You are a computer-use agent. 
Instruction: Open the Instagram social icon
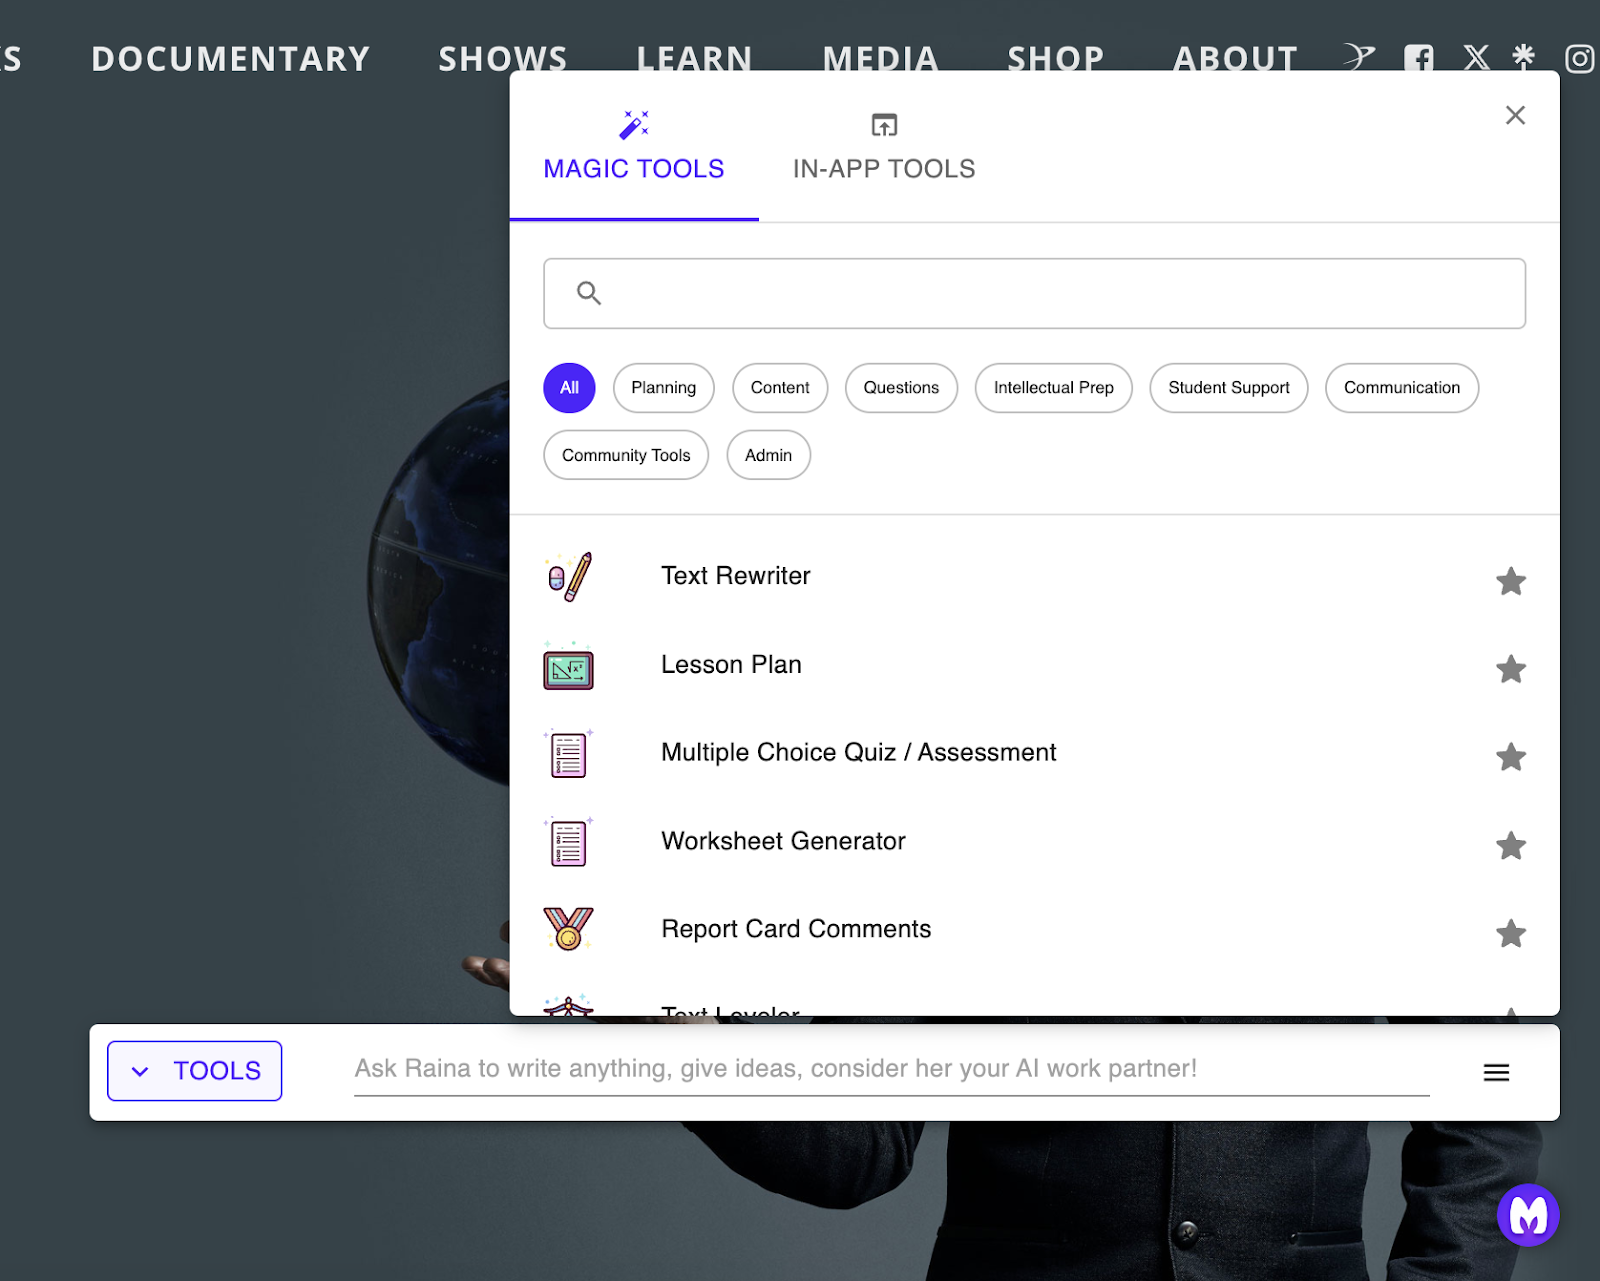[1579, 58]
